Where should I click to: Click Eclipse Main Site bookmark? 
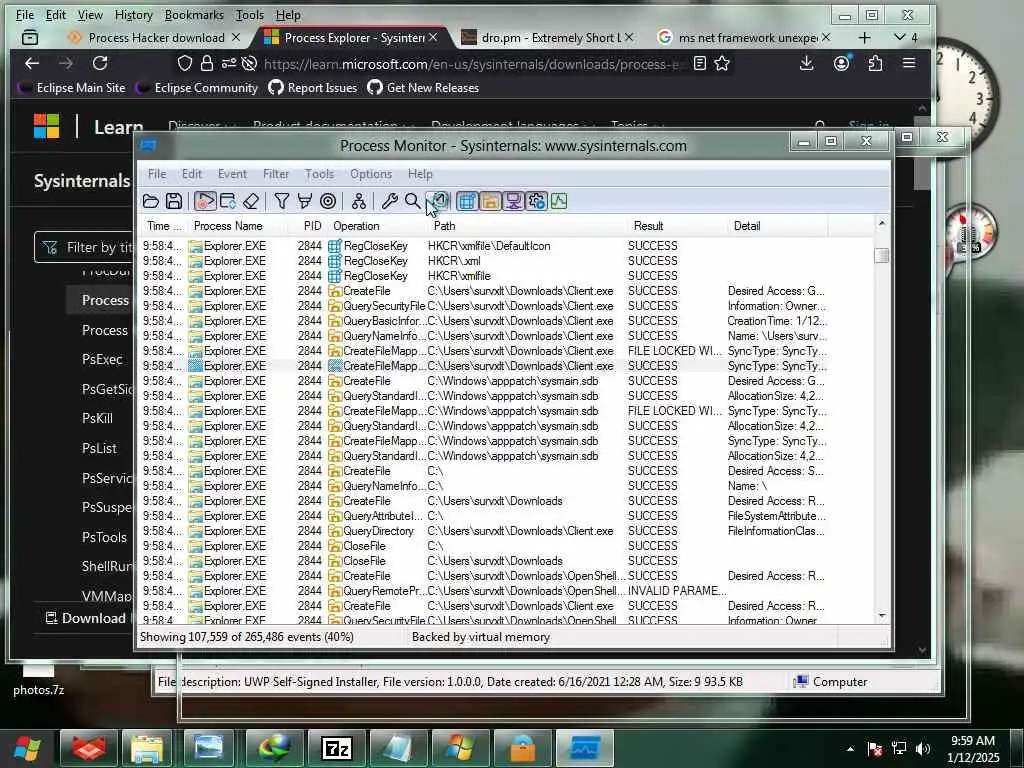pyautogui.click(x=73, y=88)
